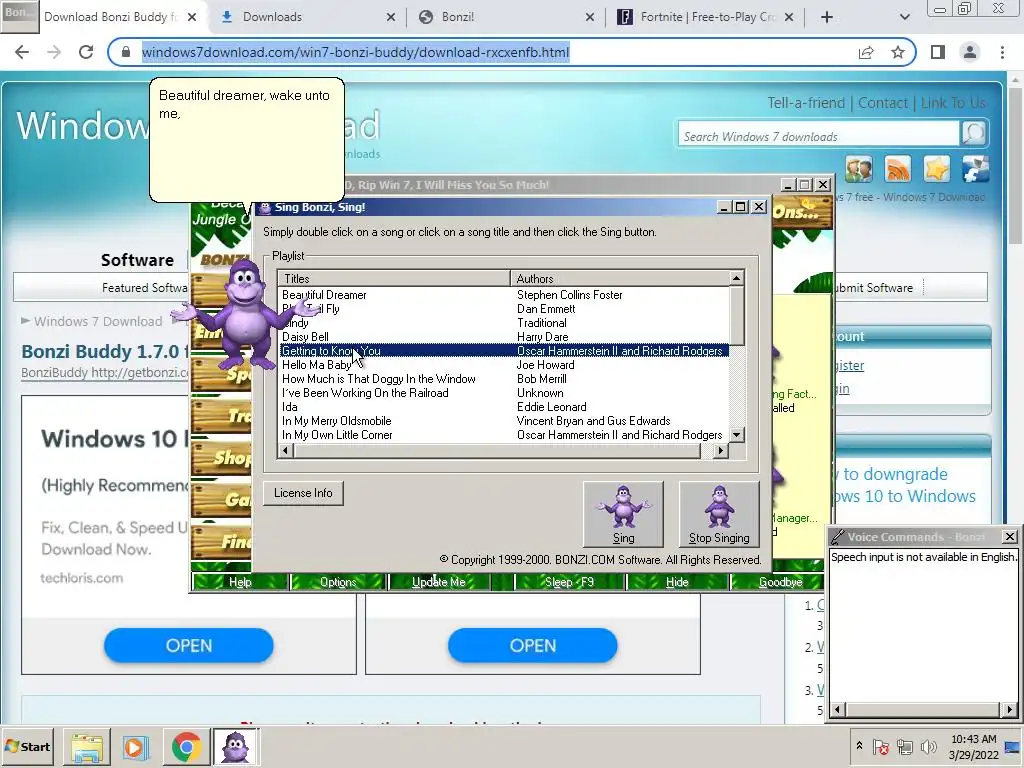The image size is (1024, 768).
Task: Click the Contact link
Action: click(x=882, y=103)
